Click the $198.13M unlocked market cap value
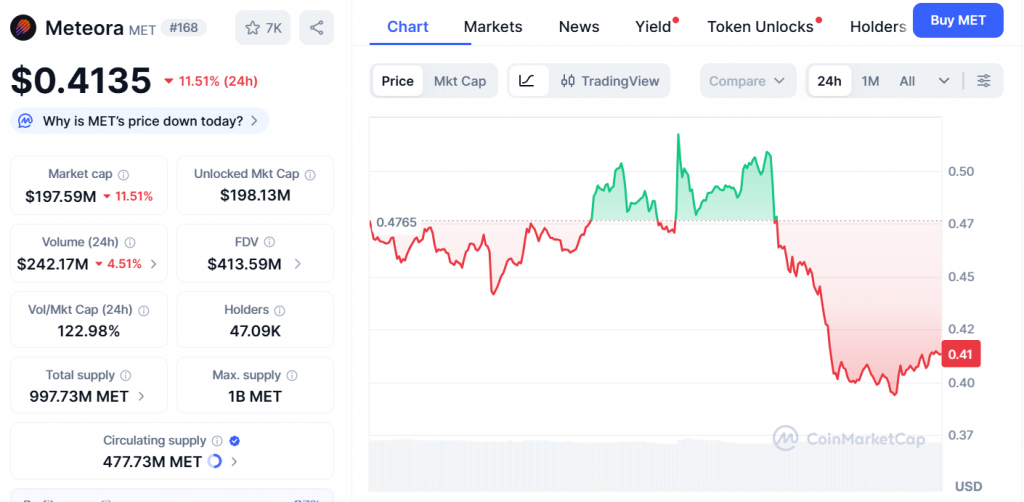The height and width of the screenshot is (502, 1024). [x=255, y=195]
